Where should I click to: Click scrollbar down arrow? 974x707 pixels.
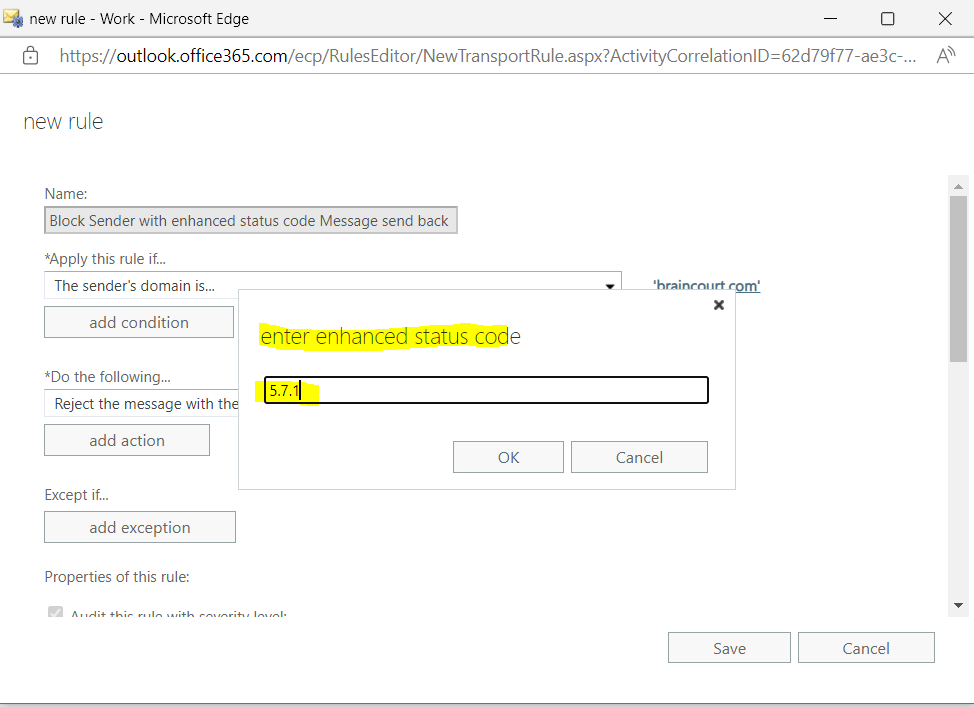958,605
